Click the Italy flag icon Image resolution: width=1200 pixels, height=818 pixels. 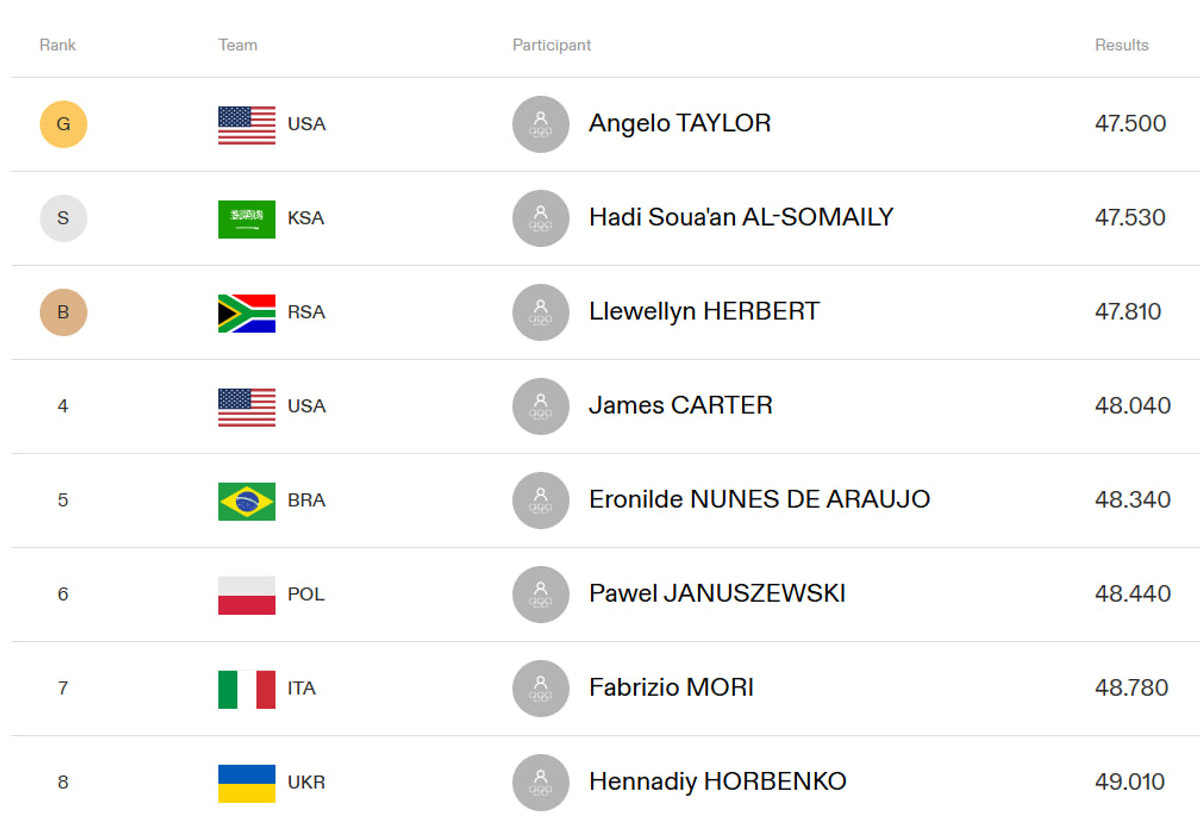coord(246,688)
